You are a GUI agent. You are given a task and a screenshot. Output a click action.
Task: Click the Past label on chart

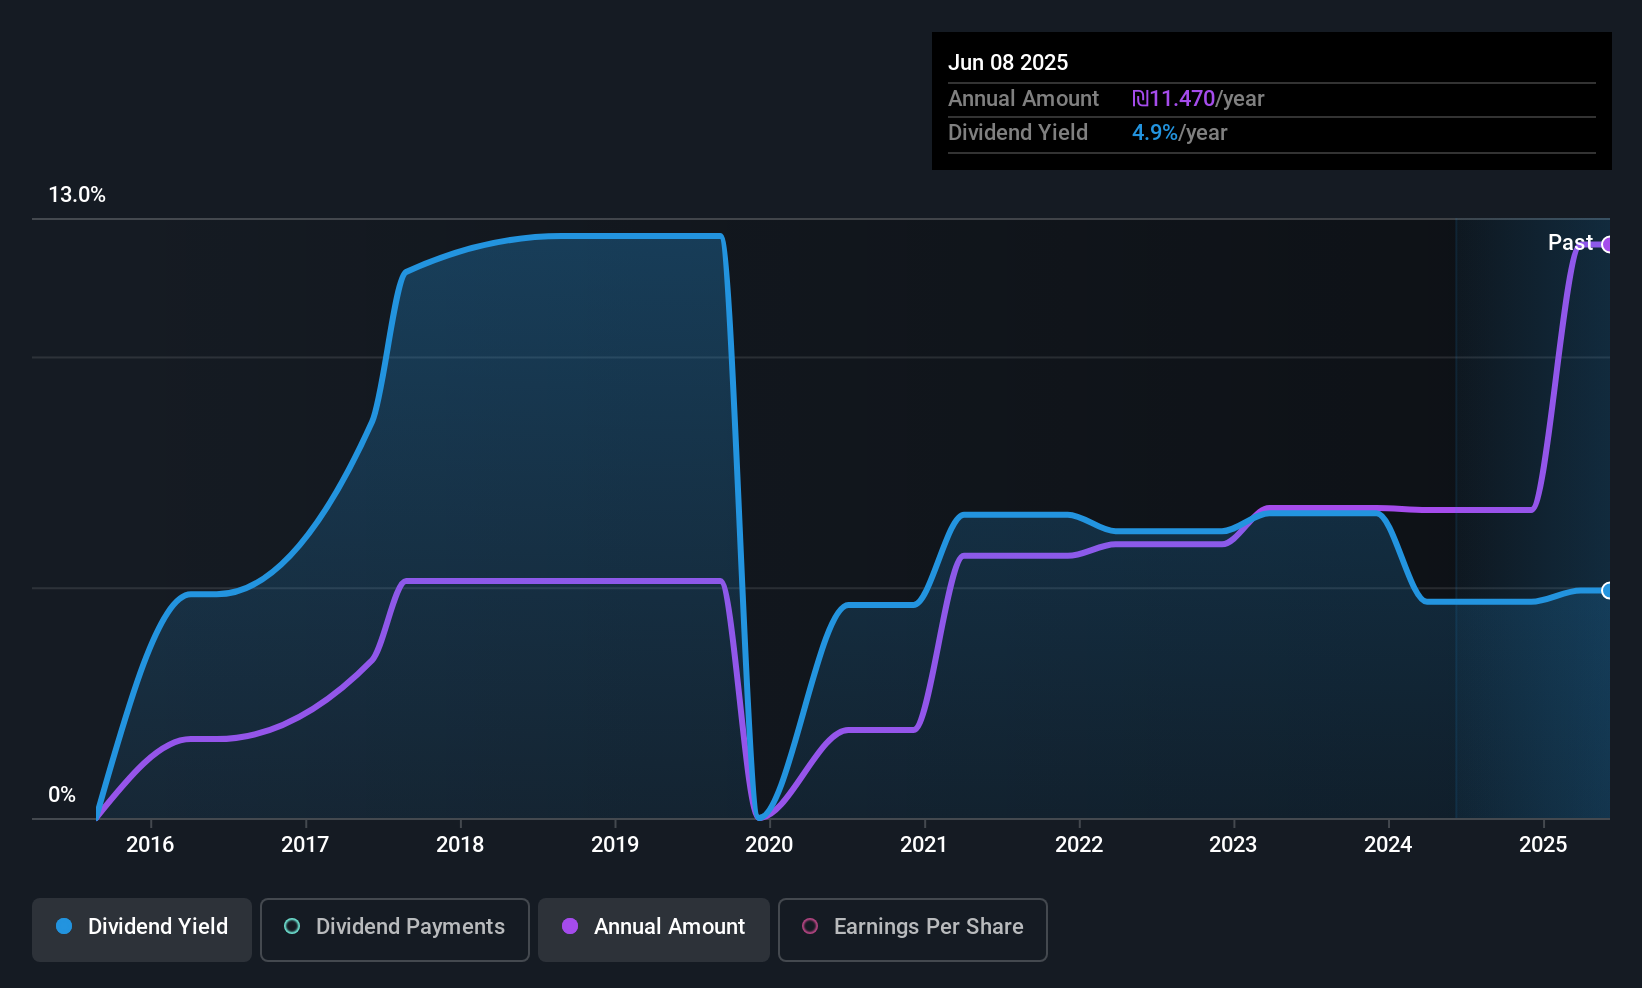(1570, 242)
